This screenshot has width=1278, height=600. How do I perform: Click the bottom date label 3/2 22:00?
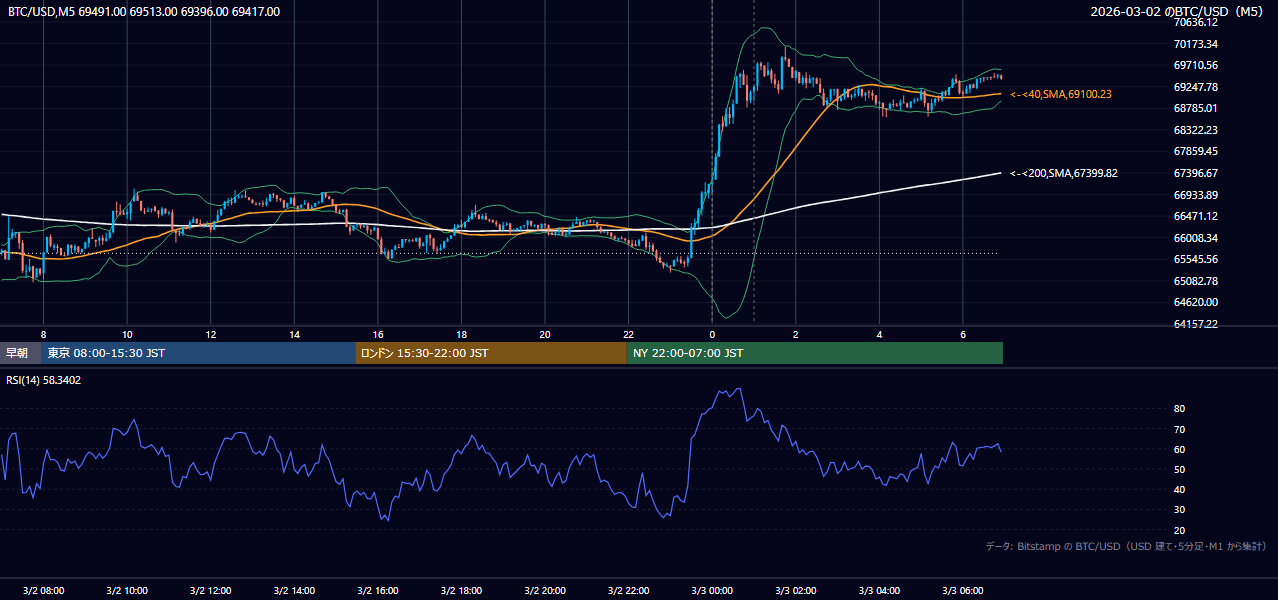click(628, 591)
